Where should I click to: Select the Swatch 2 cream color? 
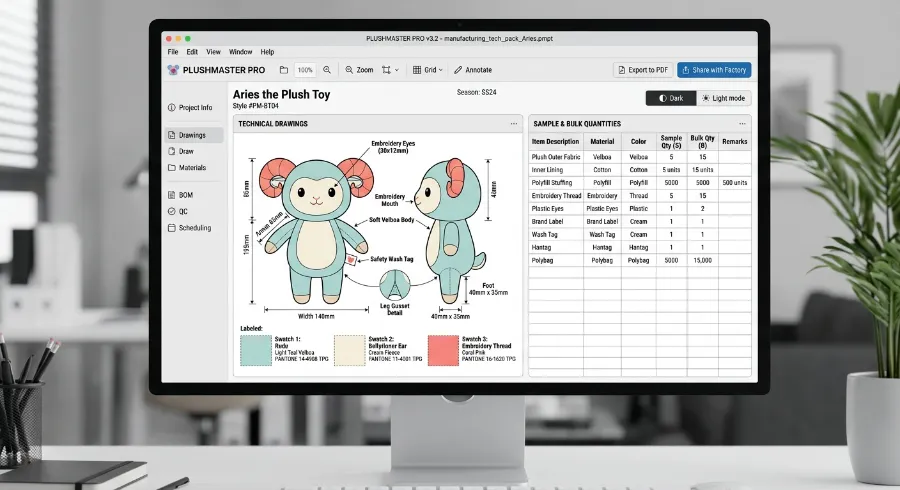point(350,350)
